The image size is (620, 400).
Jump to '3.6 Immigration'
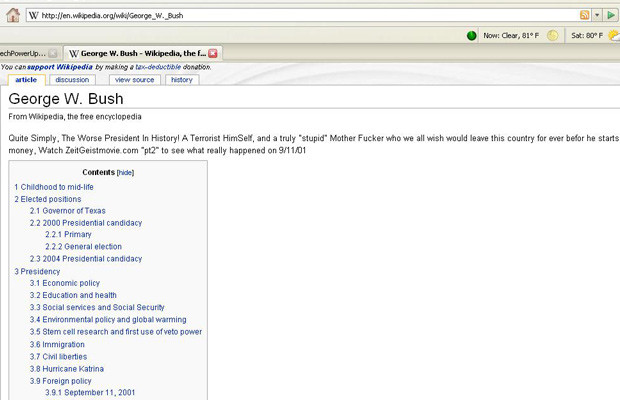click(57, 345)
